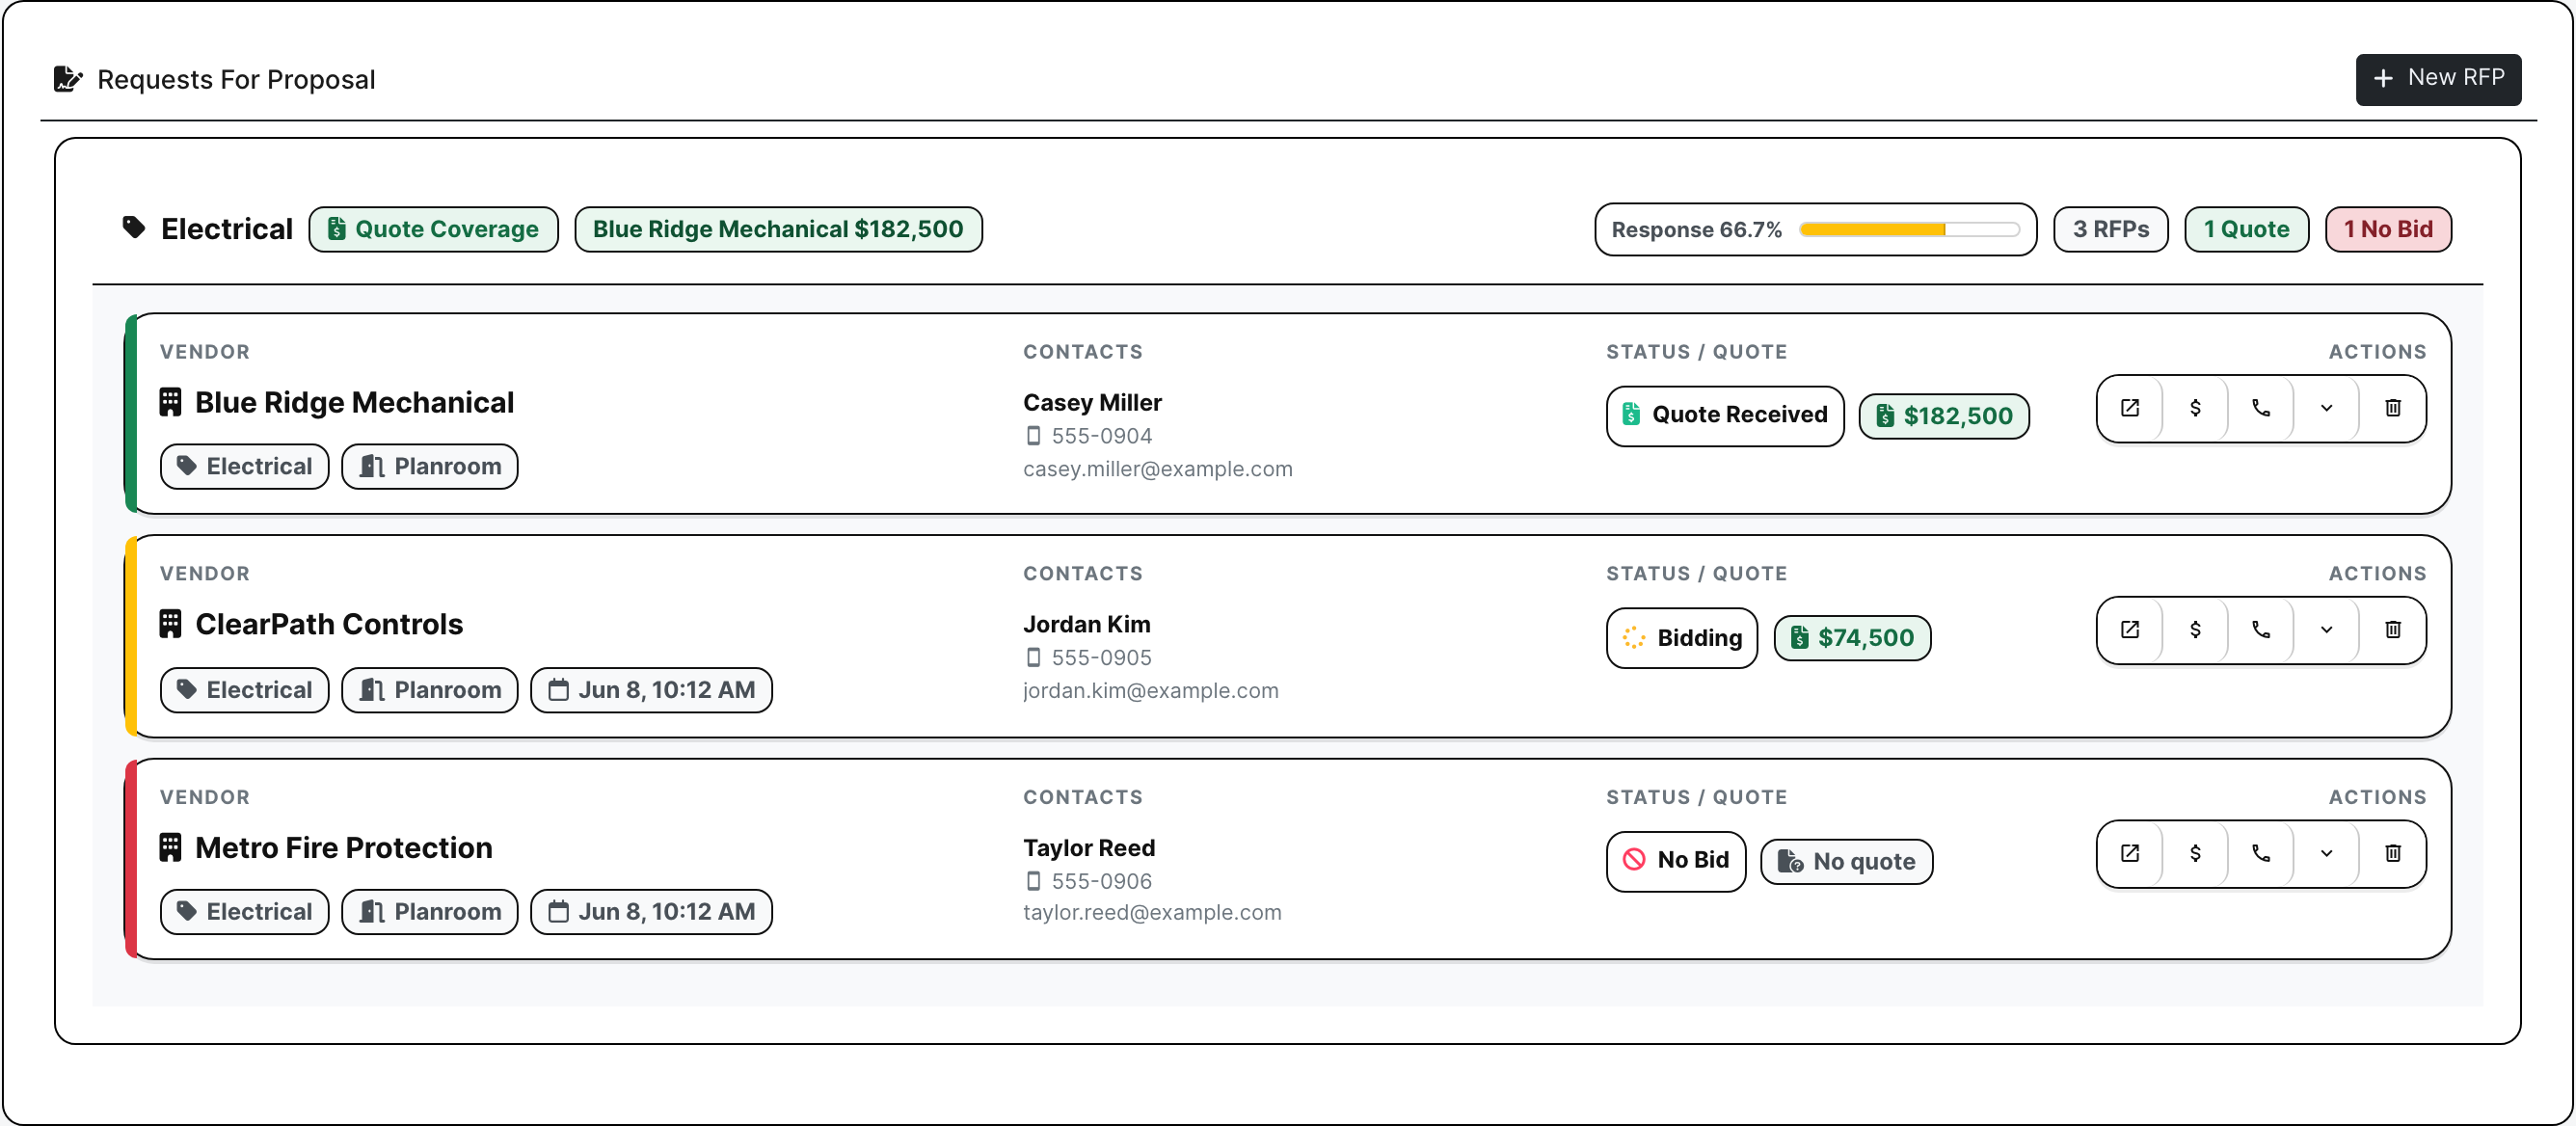Expand chevron menu for Blue Ridge Mechanical
This screenshot has width=2576, height=1126.
(2327, 408)
